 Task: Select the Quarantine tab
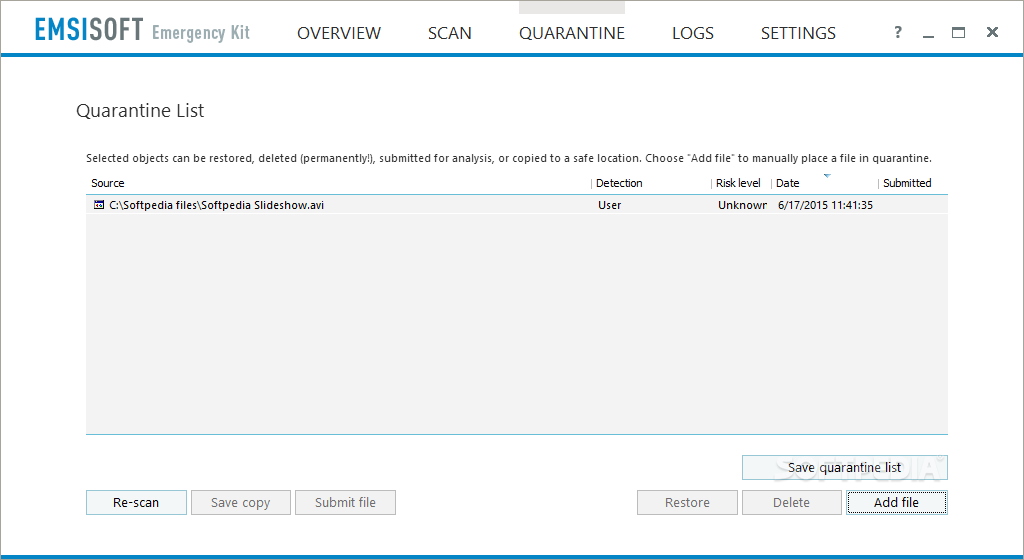click(571, 33)
